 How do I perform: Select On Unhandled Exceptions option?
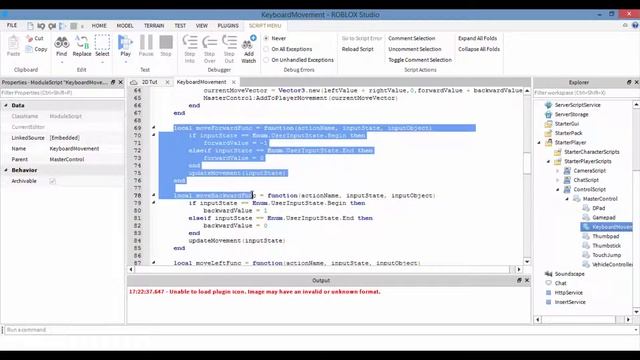tap(266, 60)
